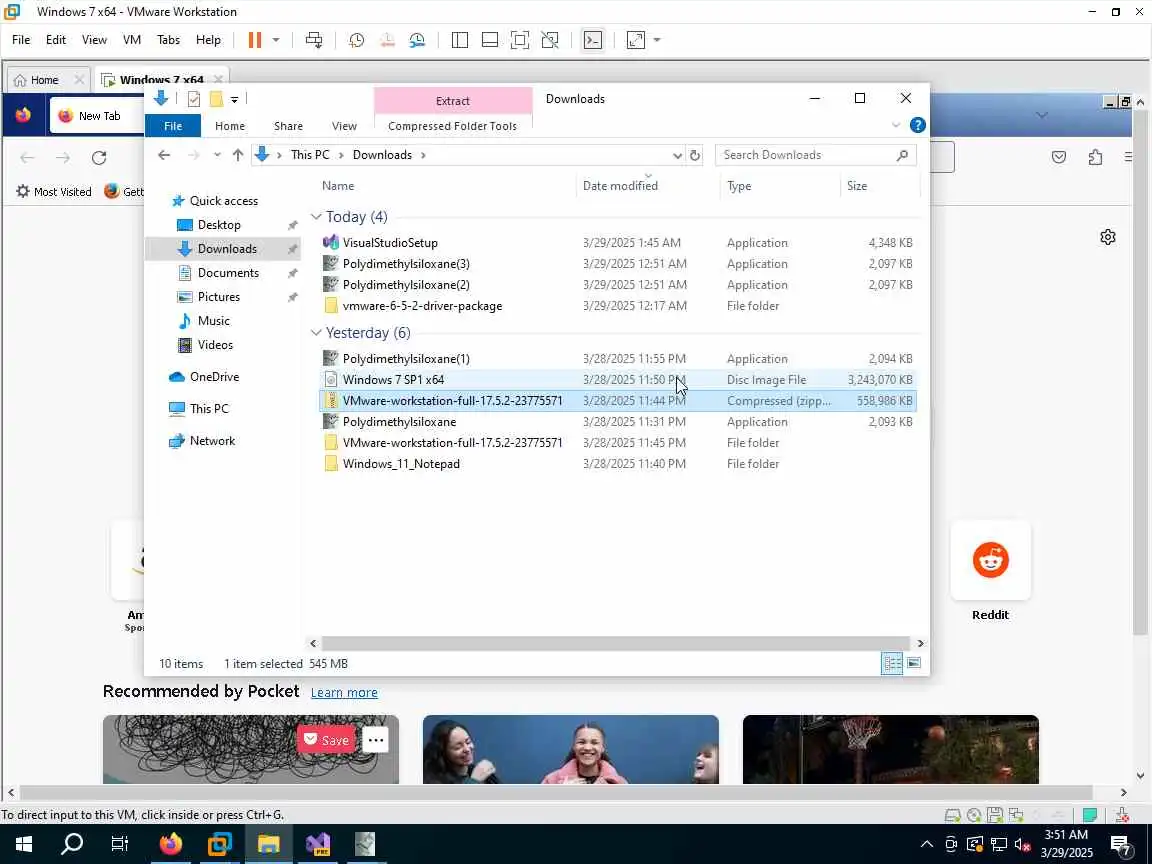Select OneDrive in navigation pane
Image resolution: width=1152 pixels, height=864 pixels.
click(x=214, y=377)
